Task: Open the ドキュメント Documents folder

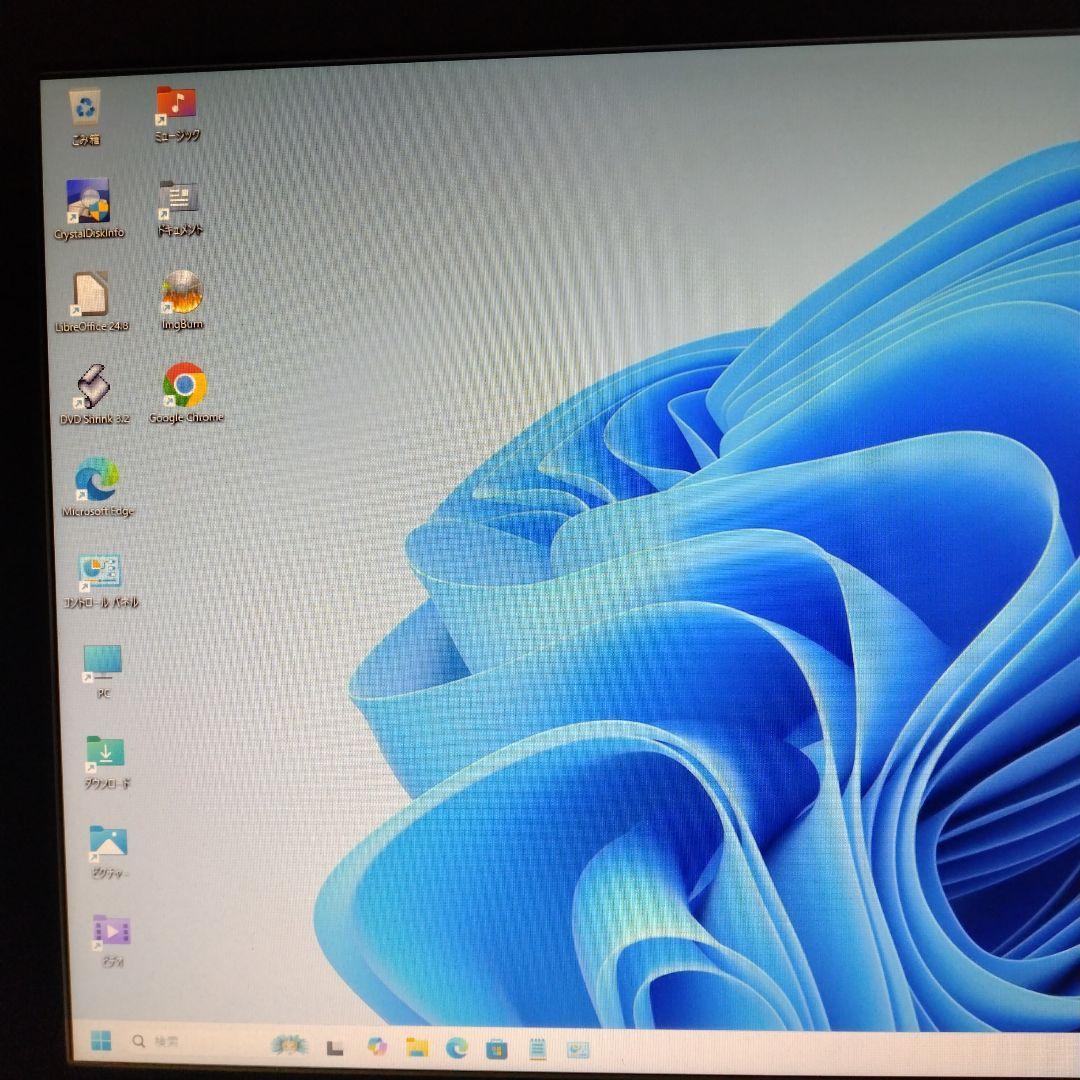Action: (180, 197)
